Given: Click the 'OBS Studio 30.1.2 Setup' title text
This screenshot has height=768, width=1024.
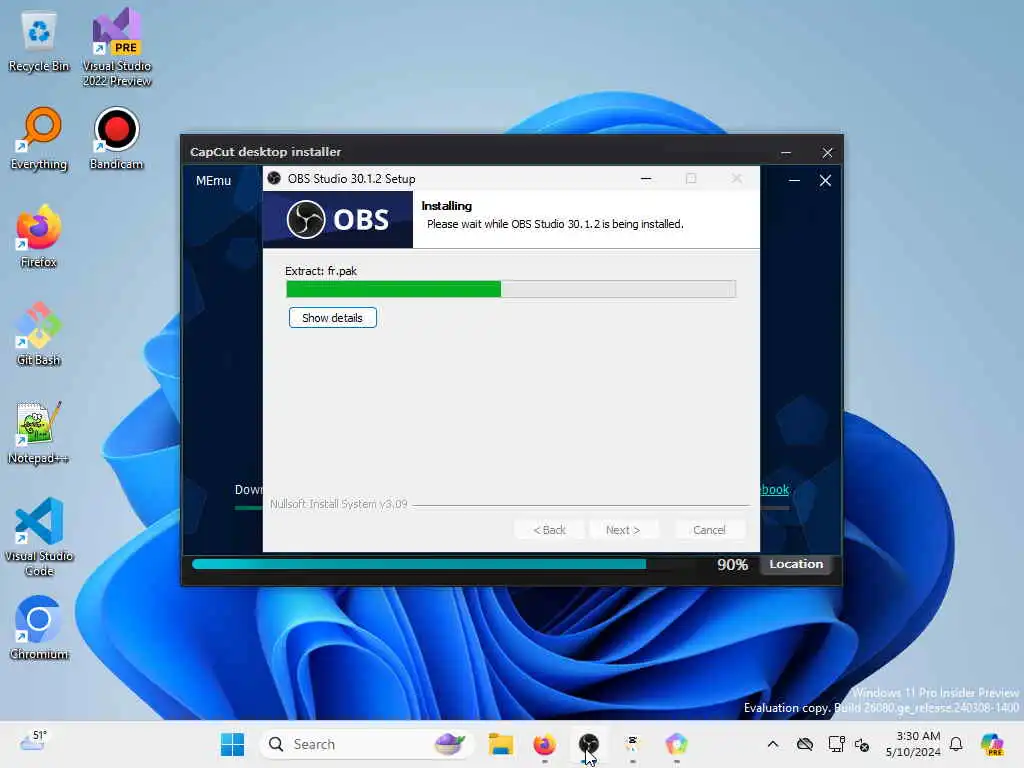Looking at the screenshot, I should pos(351,178).
